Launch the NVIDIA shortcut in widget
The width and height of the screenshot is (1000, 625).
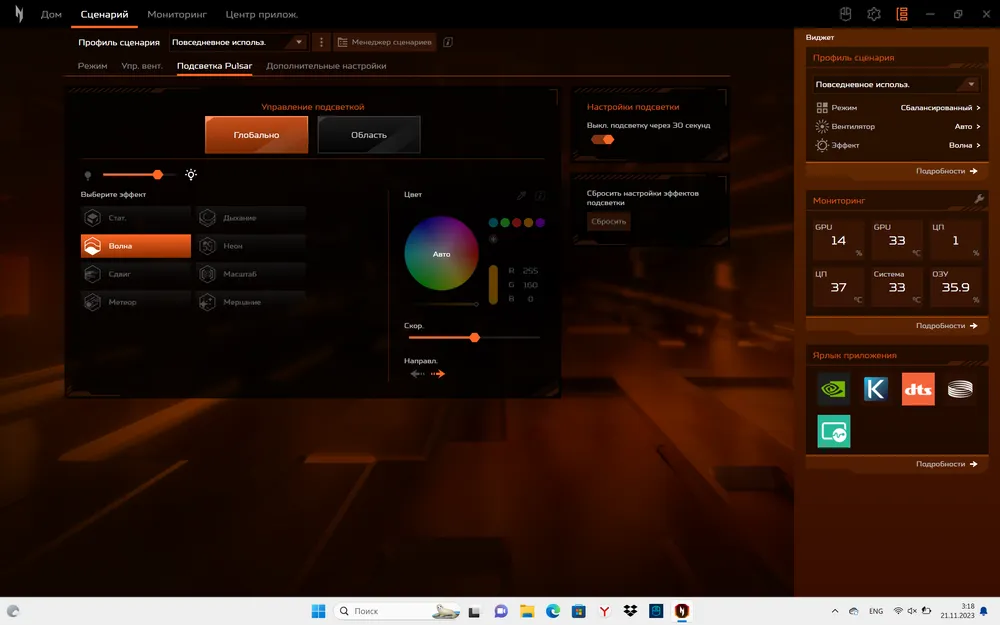[x=834, y=389]
